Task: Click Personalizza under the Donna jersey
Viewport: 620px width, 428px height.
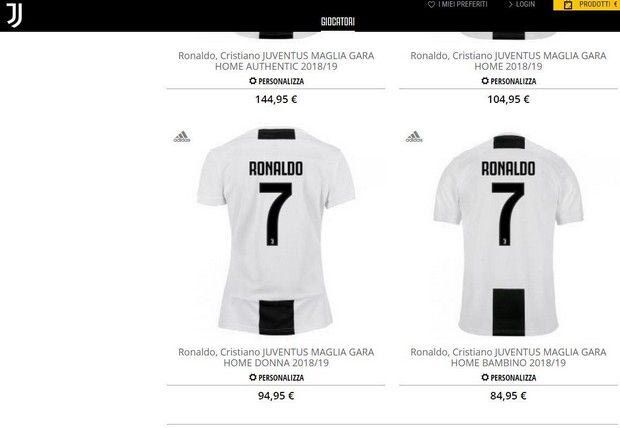Action: click(276, 378)
